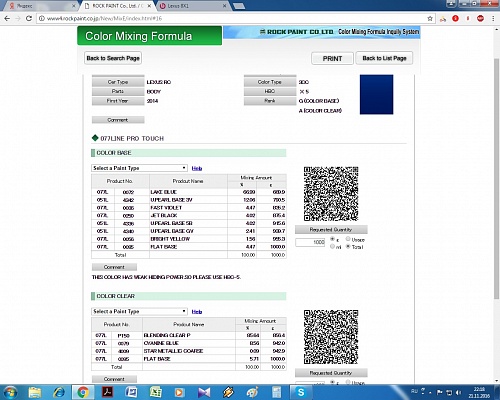Click the page vertical scrollbar

pos(496,178)
